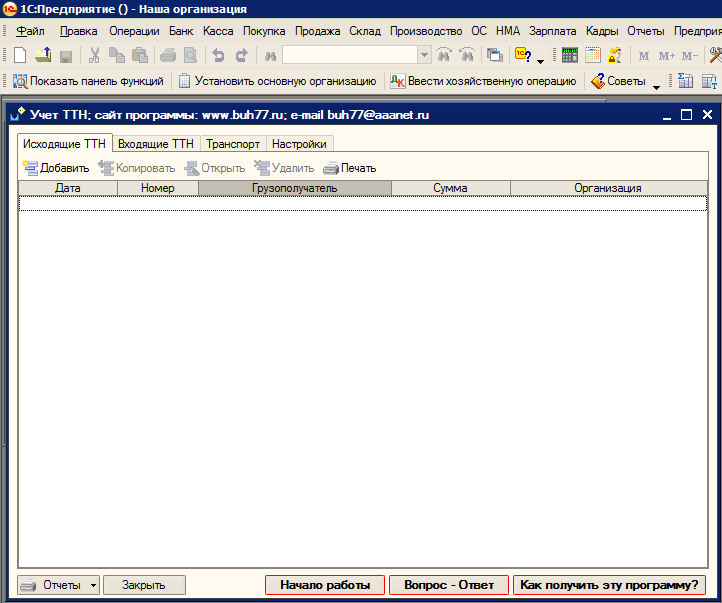The width and height of the screenshot is (722, 603).
Task: Click the Undo arrow icon
Action: point(218,56)
